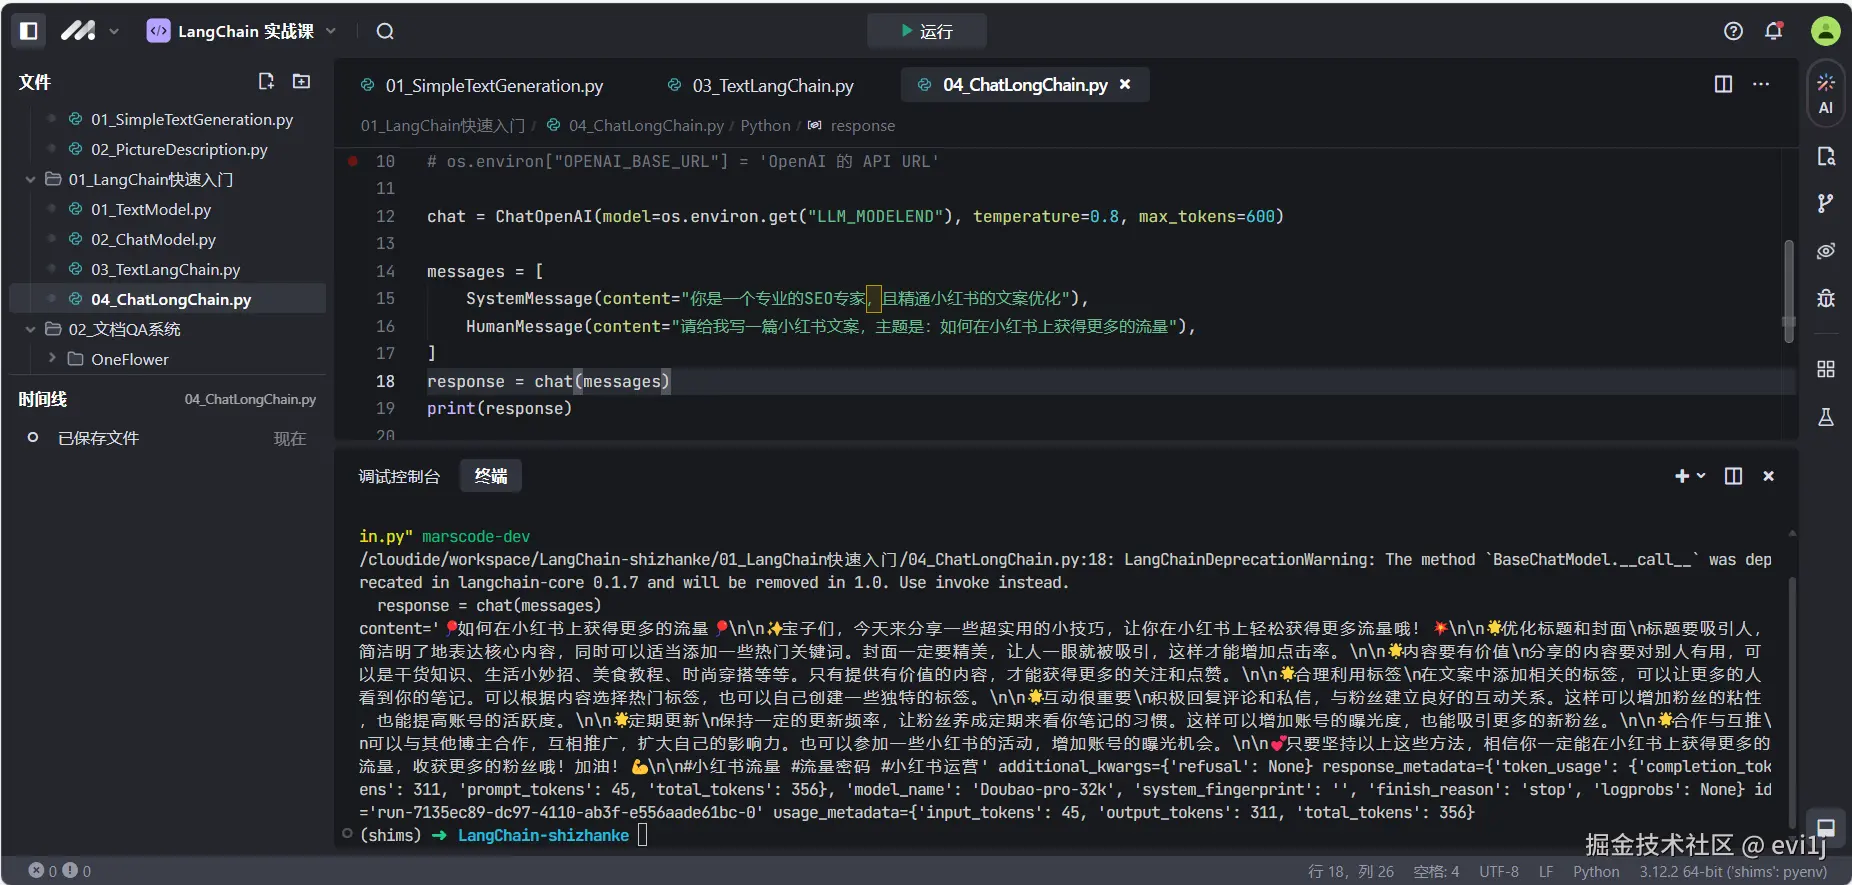
Task: Open the extensions grid icon
Action: (x=1826, y=369)
